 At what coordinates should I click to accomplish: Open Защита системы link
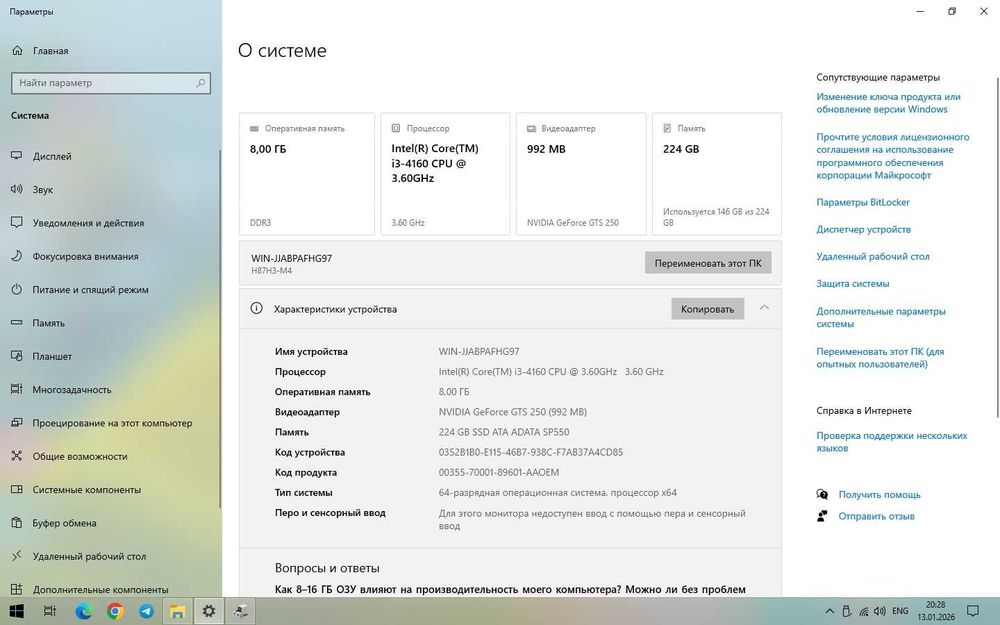coord(853,283)
